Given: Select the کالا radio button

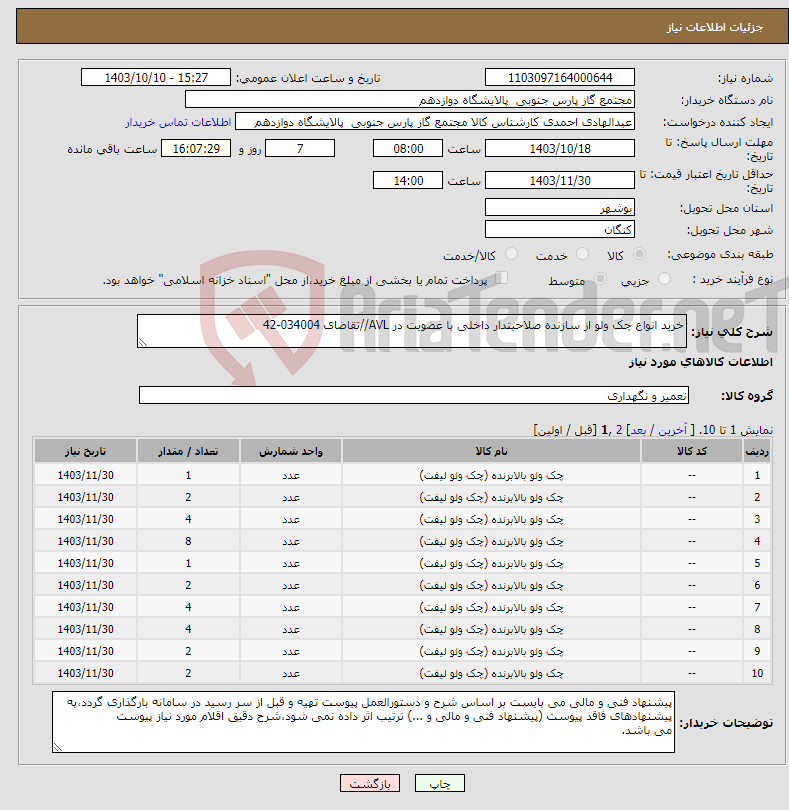Looking at the screenshot, I should pyautogui.click(x=639, y=254).
